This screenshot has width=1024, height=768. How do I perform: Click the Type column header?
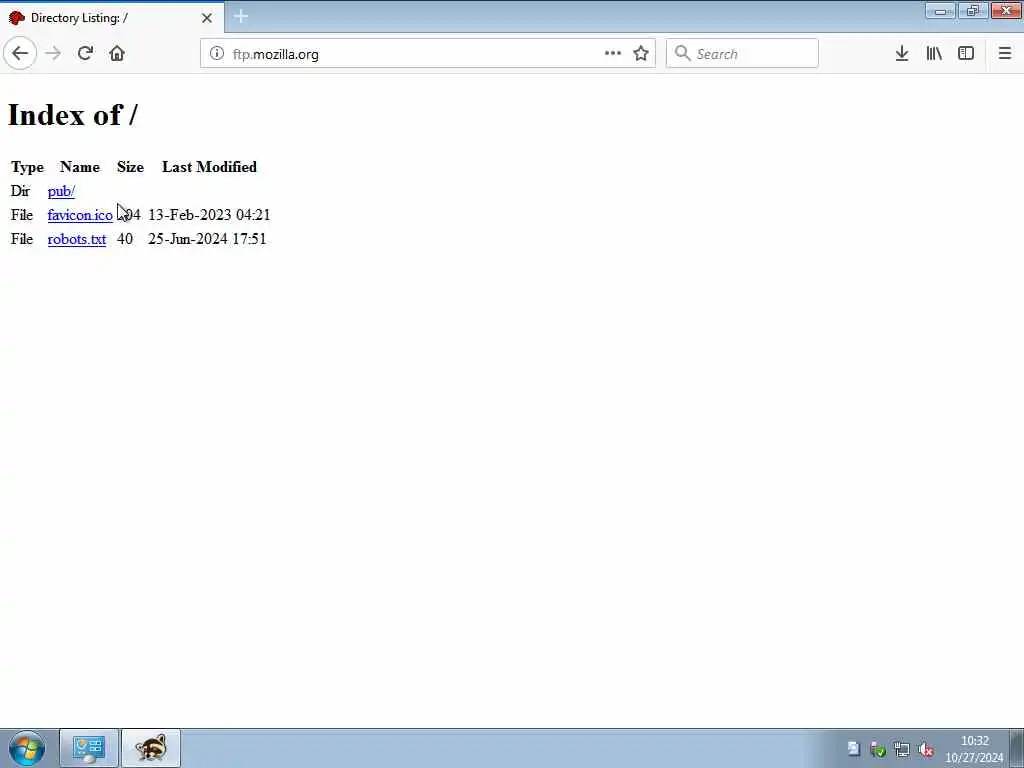(x=27, y=167)
